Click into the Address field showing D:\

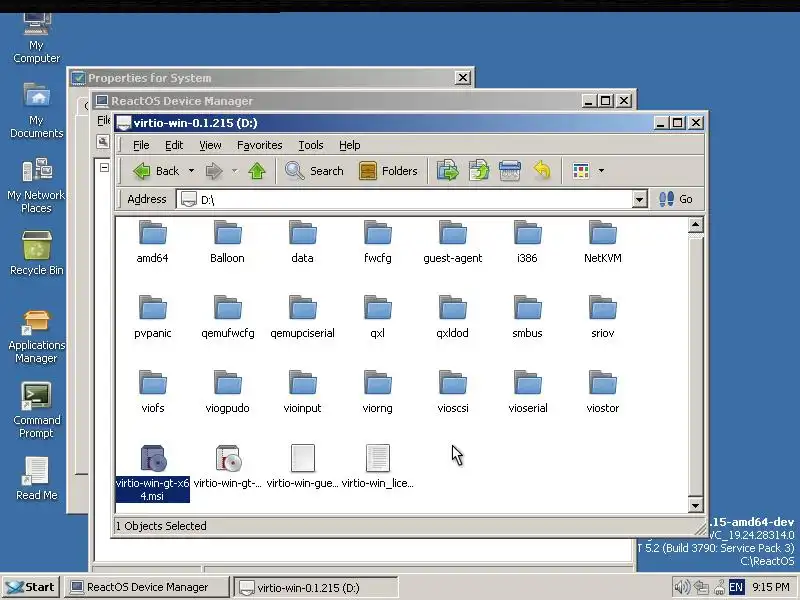(412, 199)
